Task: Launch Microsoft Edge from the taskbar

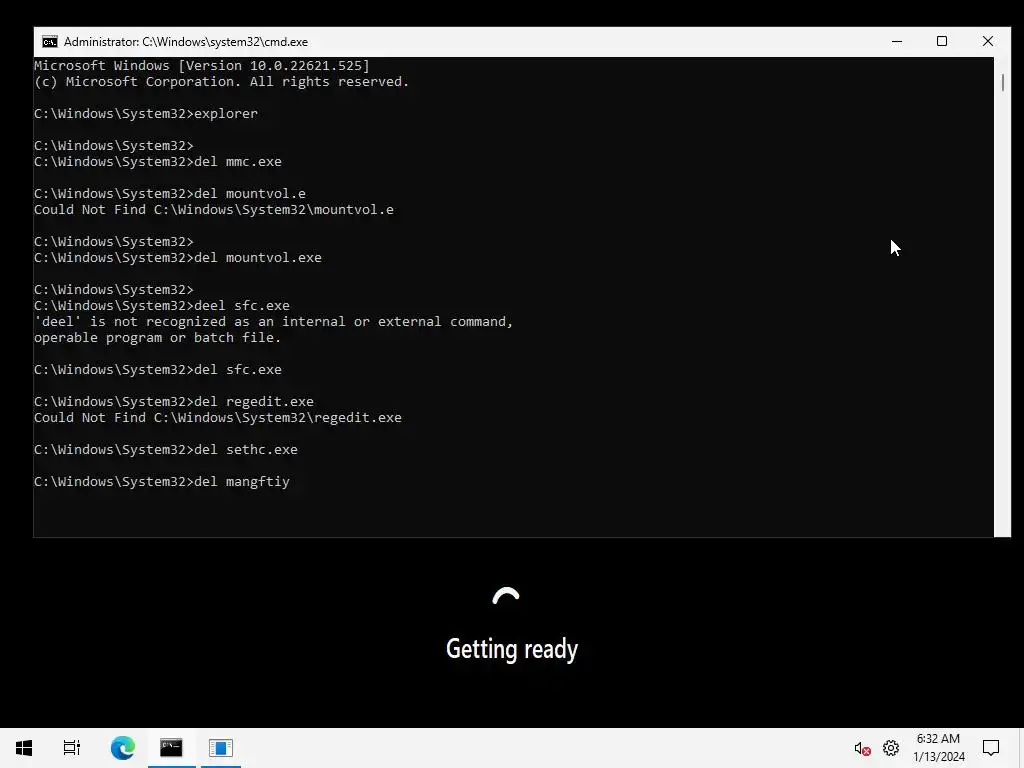Action: coord(122,747)
